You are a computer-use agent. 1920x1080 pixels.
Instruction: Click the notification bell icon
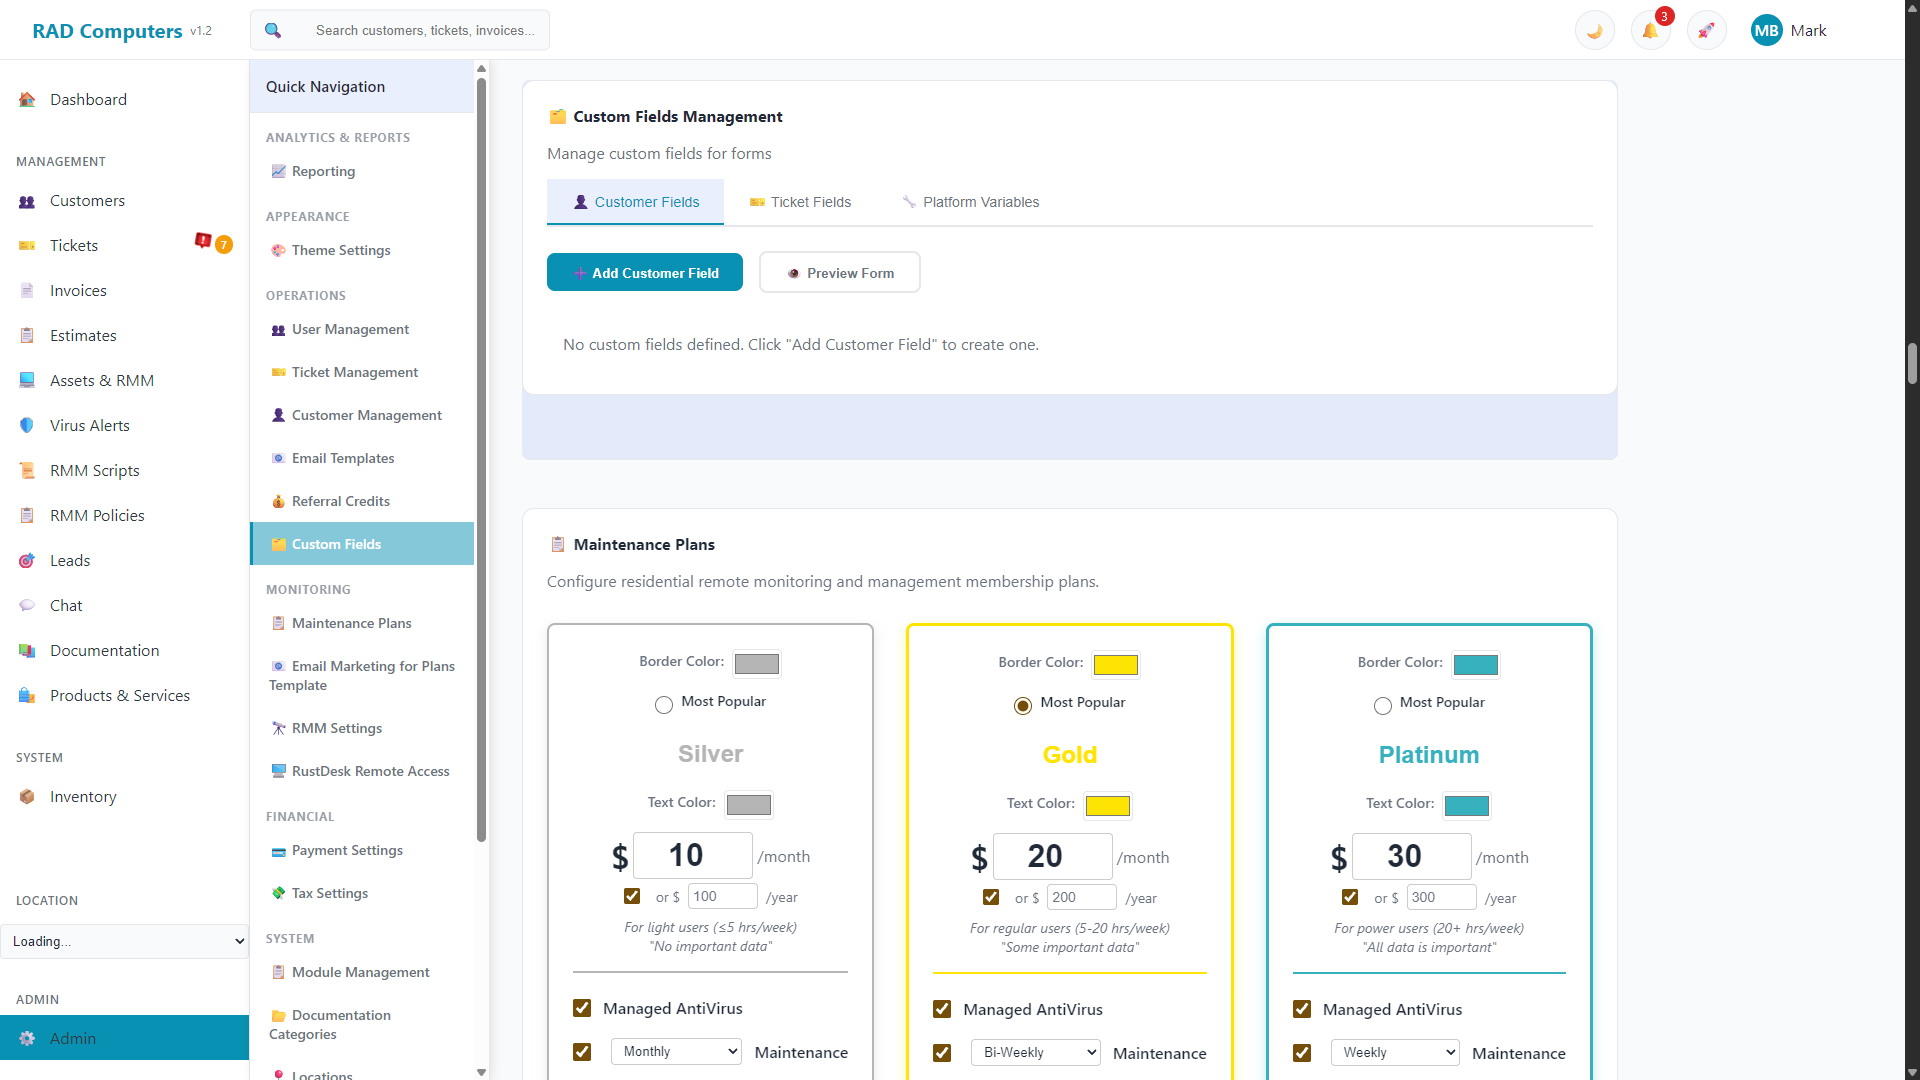point(1650,30)
